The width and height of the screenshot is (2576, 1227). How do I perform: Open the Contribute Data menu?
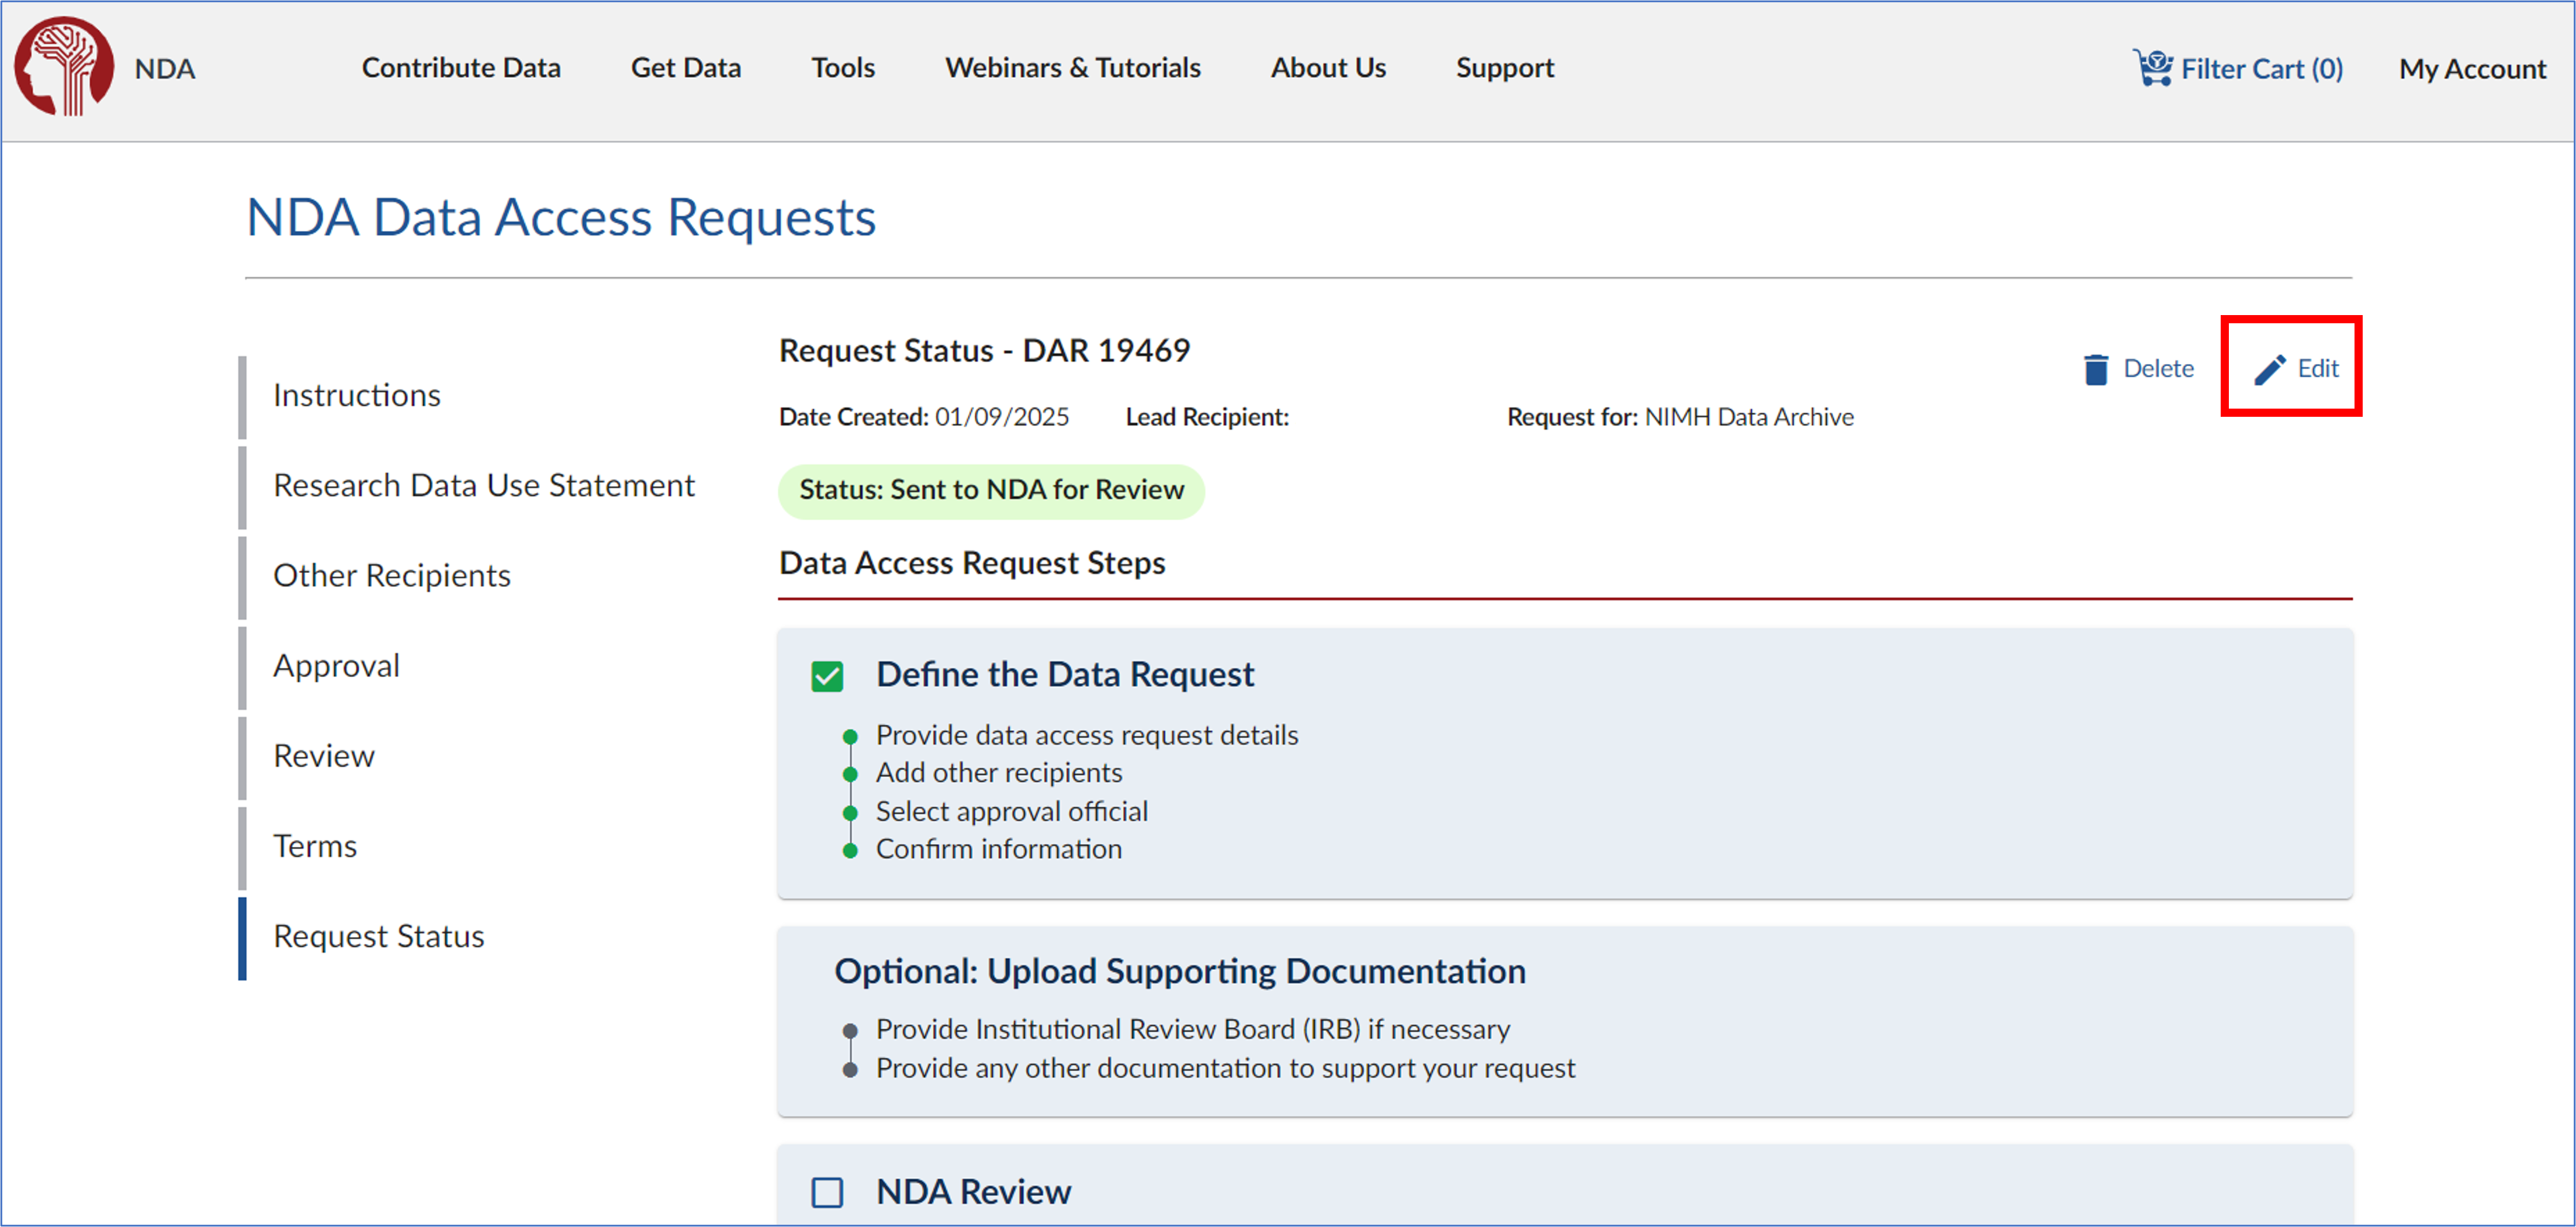(461, 68)
